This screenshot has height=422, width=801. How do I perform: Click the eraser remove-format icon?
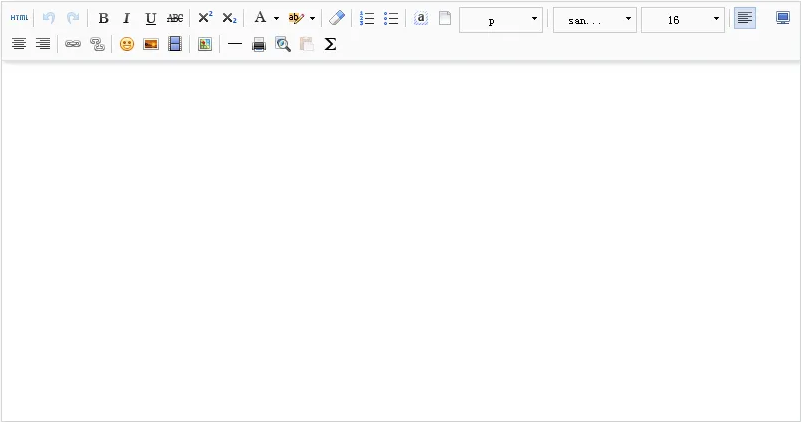point(337,18)
